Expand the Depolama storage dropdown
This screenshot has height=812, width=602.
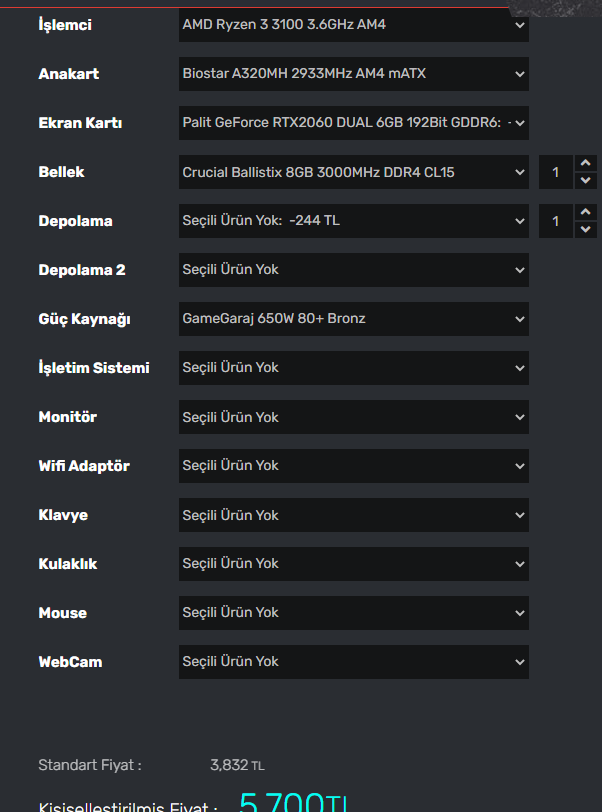pyautogui.click(x=353, y=221)
